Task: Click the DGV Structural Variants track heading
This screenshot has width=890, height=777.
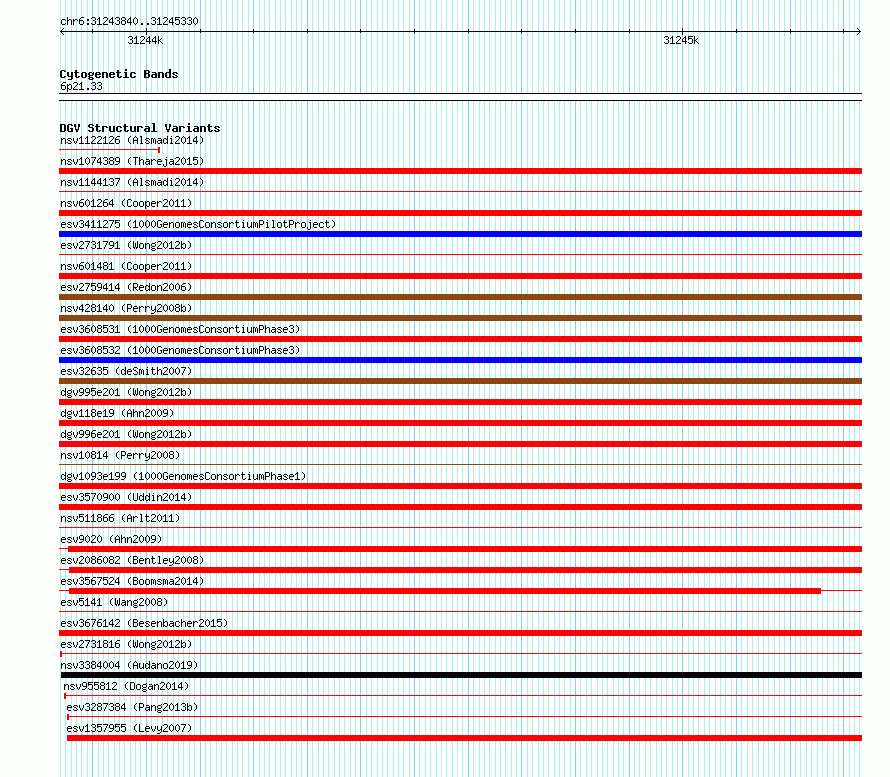Action: [x=140, y=128]
